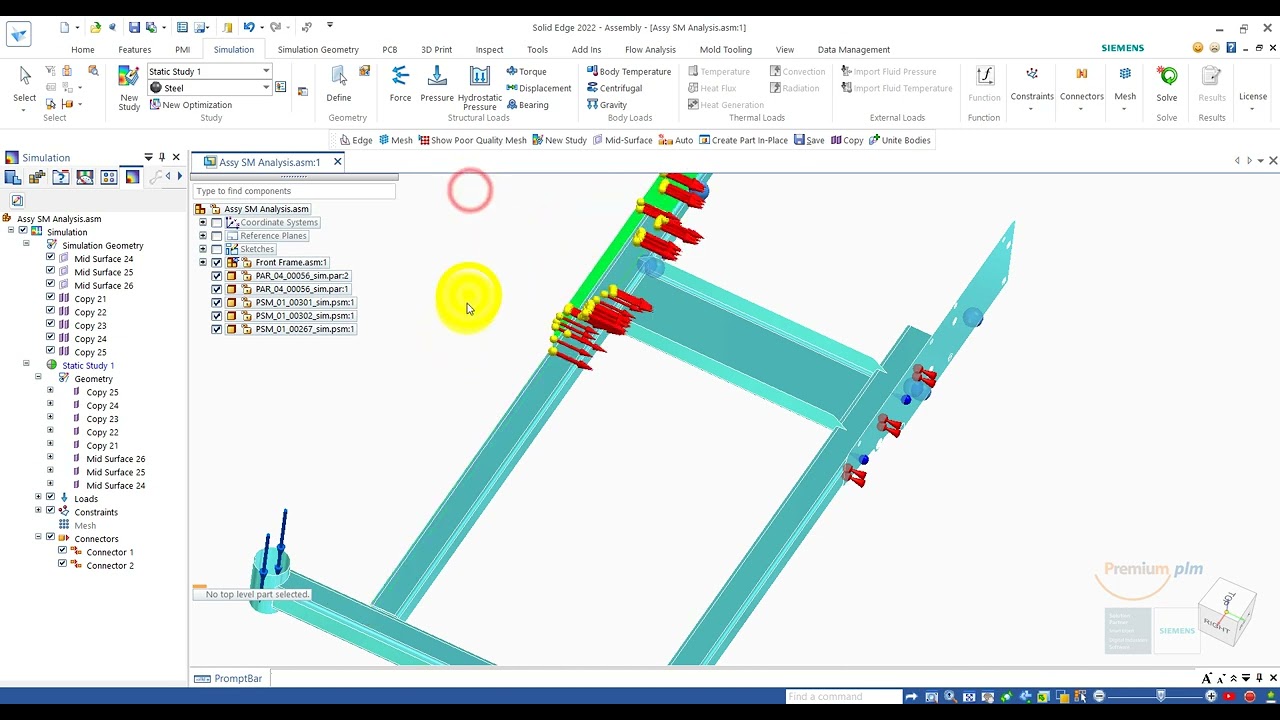Screen dimensions: 1280x720
Task: Select the Pressure load tool
Action: click(x=437, y=84)
